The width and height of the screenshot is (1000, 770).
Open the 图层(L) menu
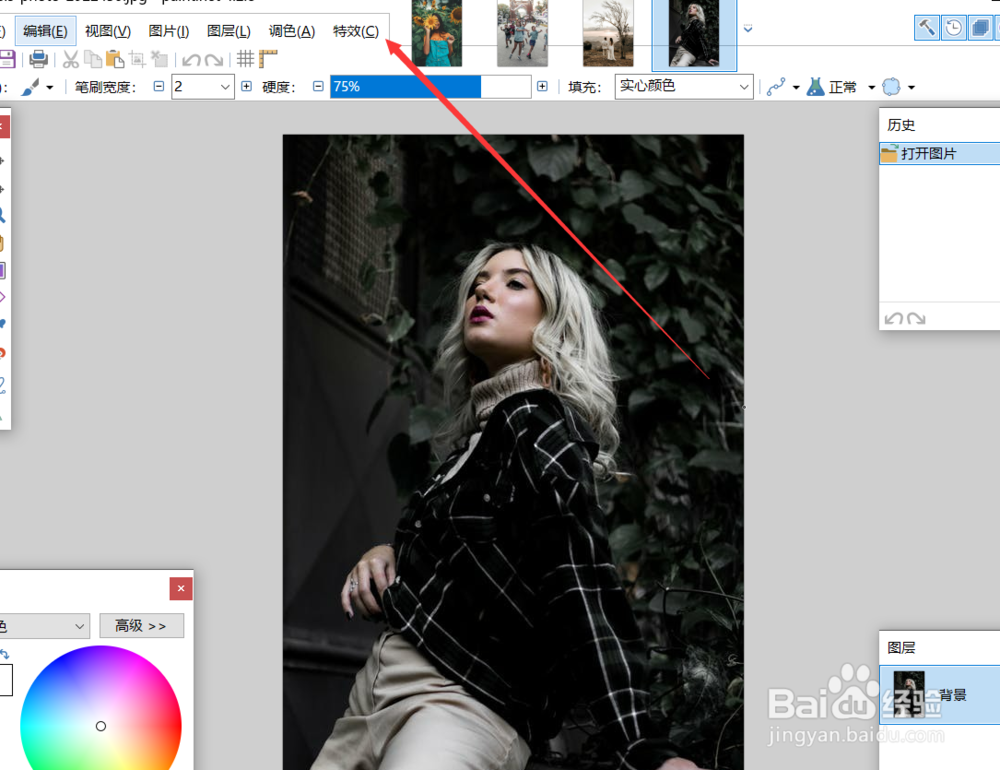click(228, 31)
